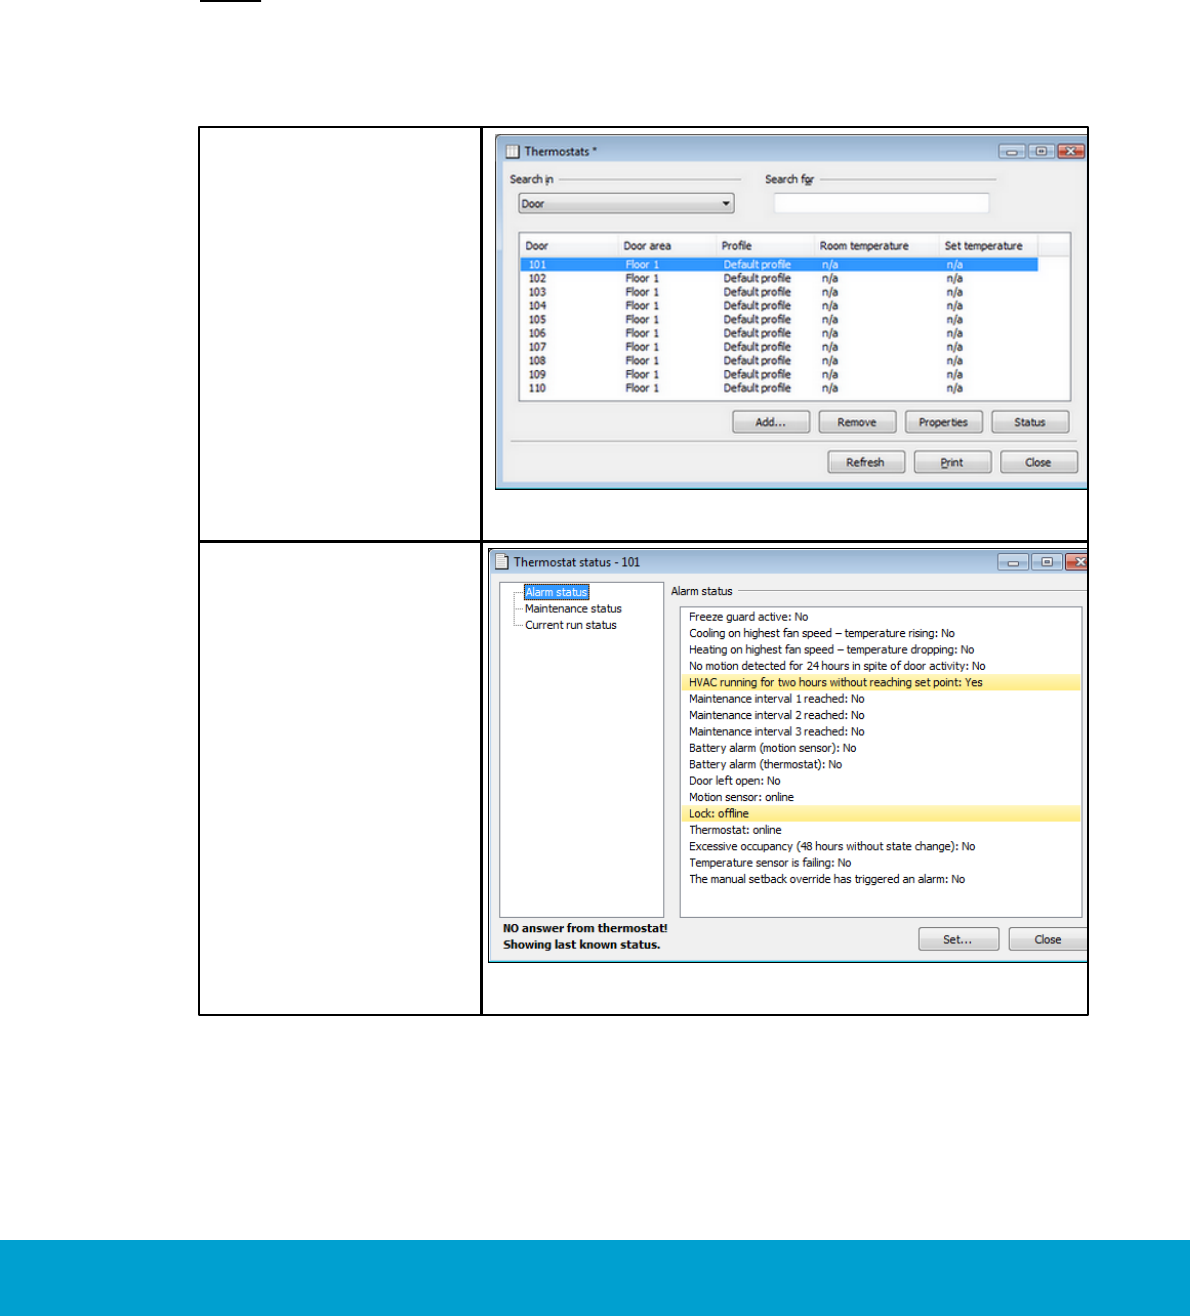Close the Thermostats window via Close button
This screenshot has height=1316, width=1190.
tap(1039, 462)
